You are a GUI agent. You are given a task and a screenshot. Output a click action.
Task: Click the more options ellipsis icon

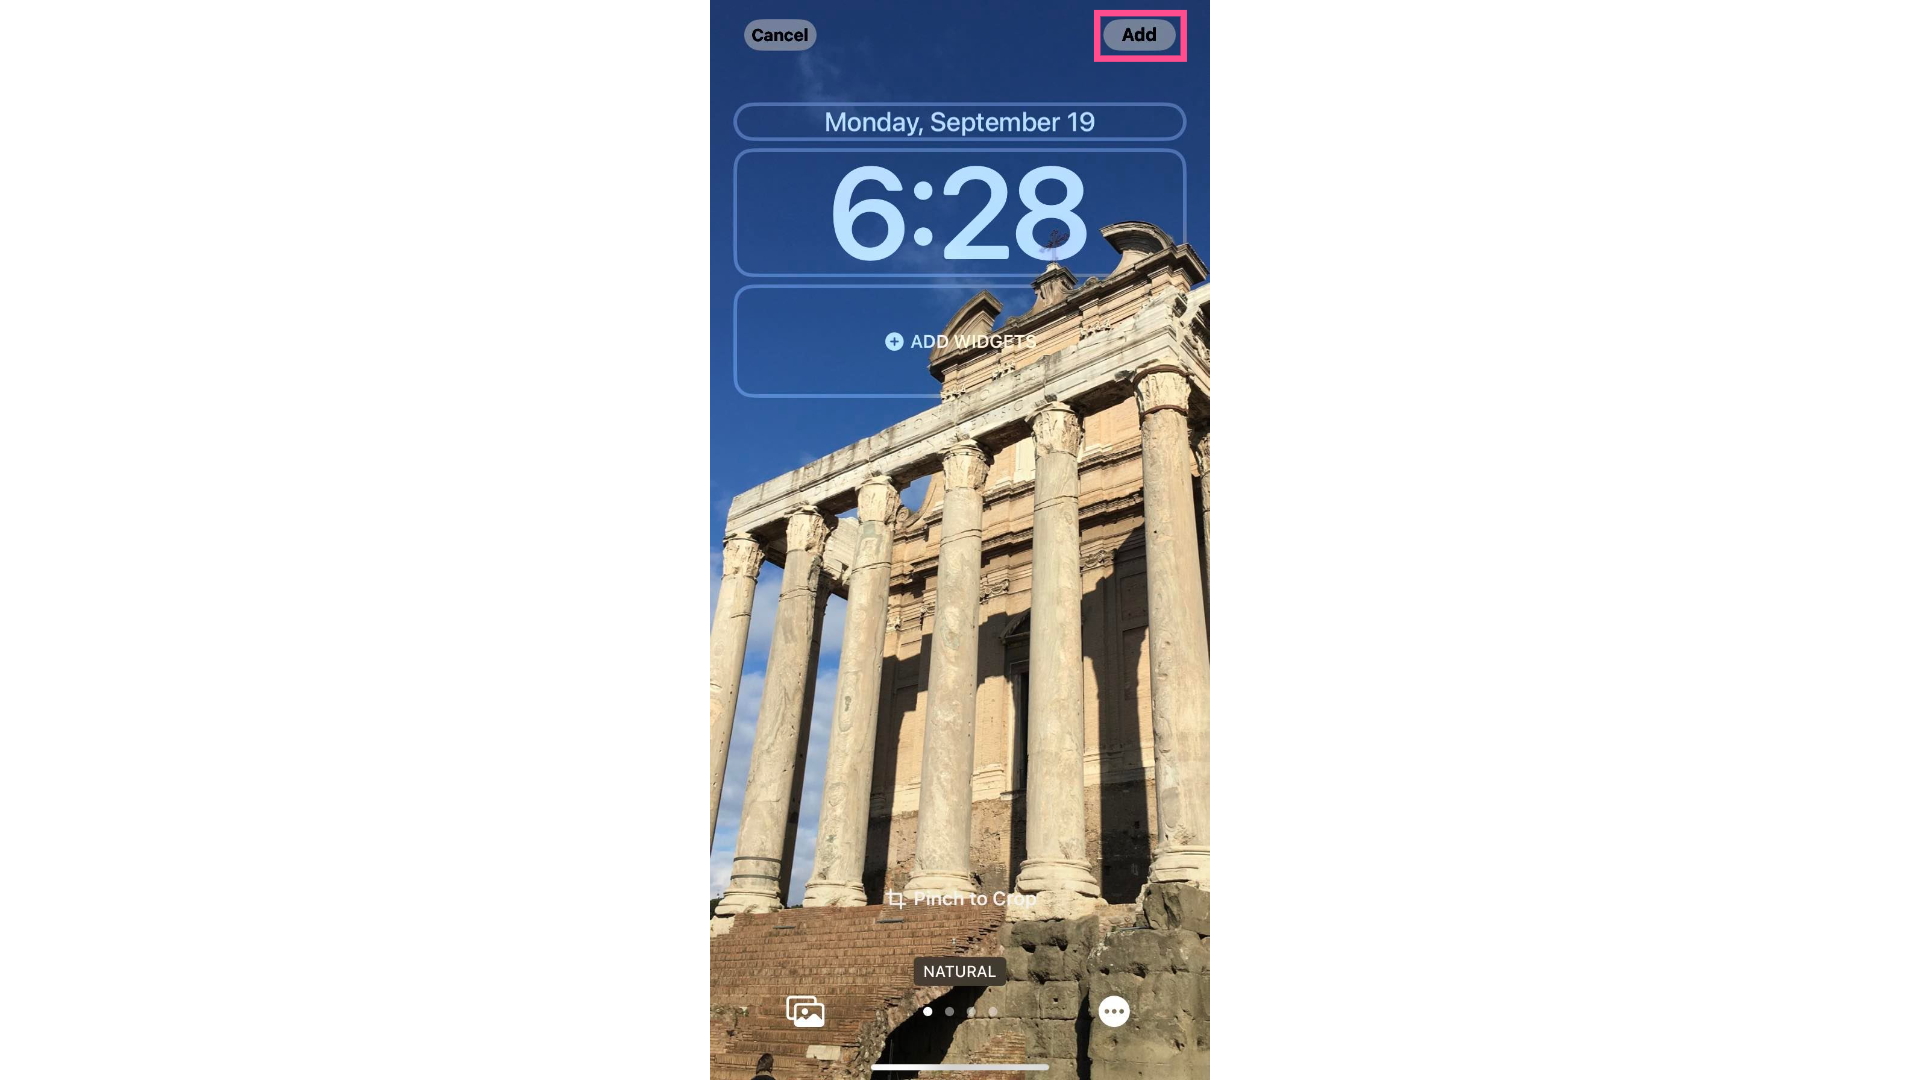(1113, 1010)
